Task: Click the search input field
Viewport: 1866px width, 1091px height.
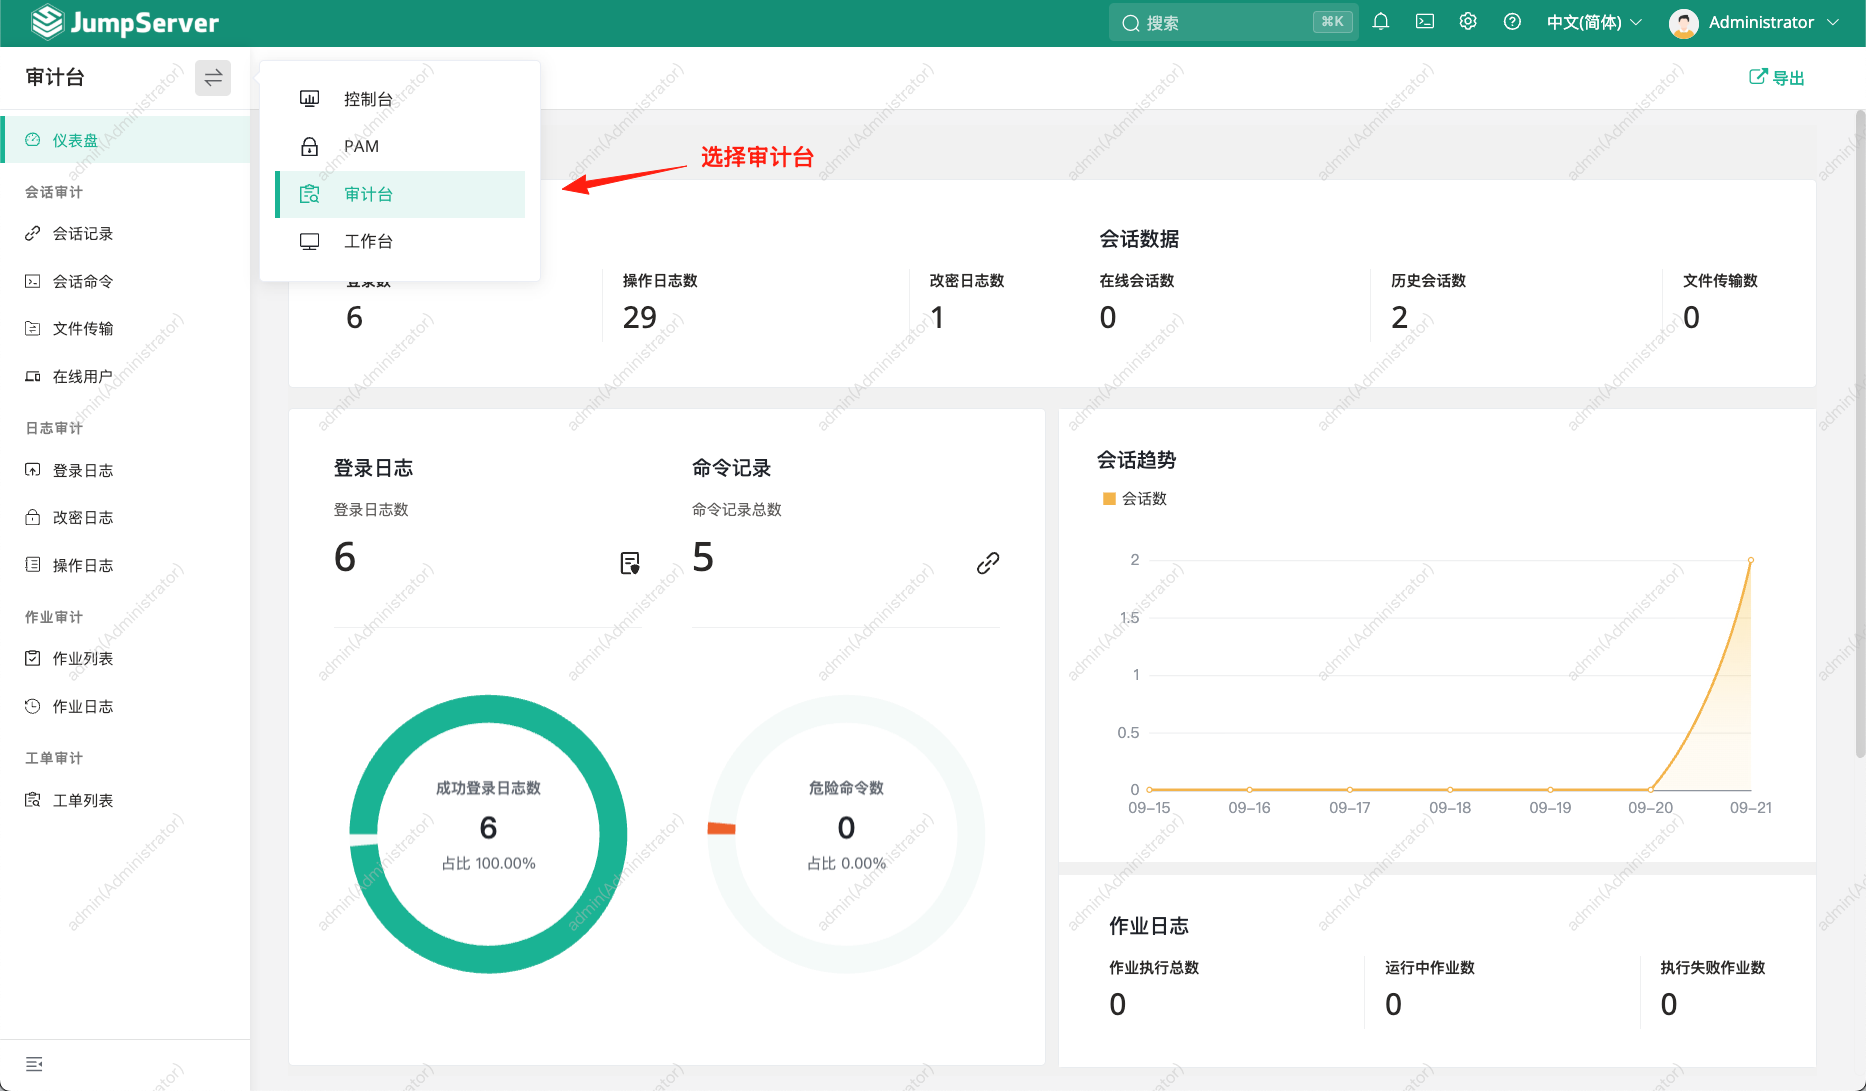Action: pos(1225,22)
